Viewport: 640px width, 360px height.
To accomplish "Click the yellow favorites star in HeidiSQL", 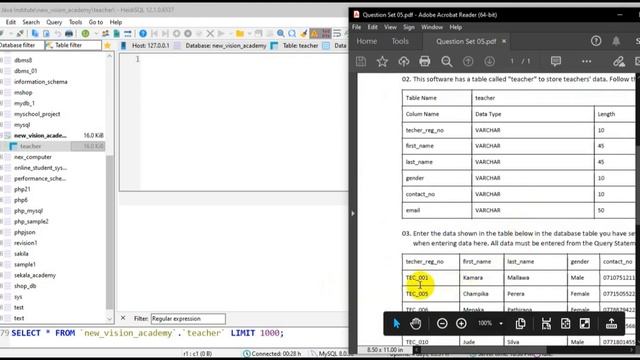I will [107, 45].
